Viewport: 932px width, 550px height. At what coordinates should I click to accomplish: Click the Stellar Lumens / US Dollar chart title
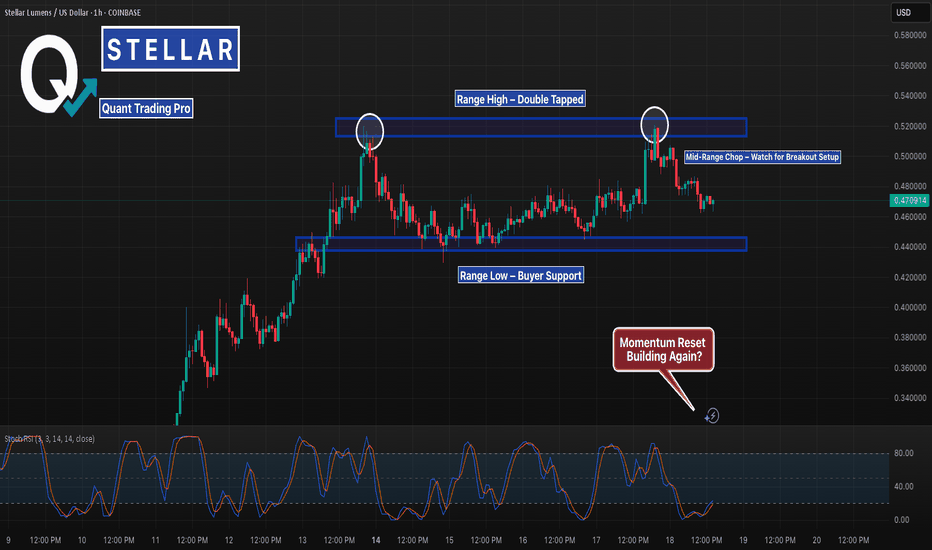pyautogui.click(x=73, y=12)
